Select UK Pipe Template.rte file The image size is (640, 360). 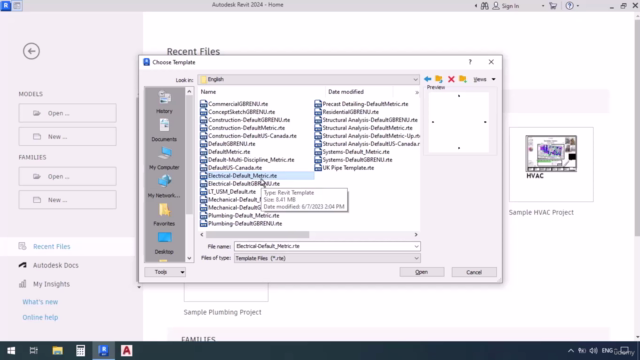tap(348, 168)
